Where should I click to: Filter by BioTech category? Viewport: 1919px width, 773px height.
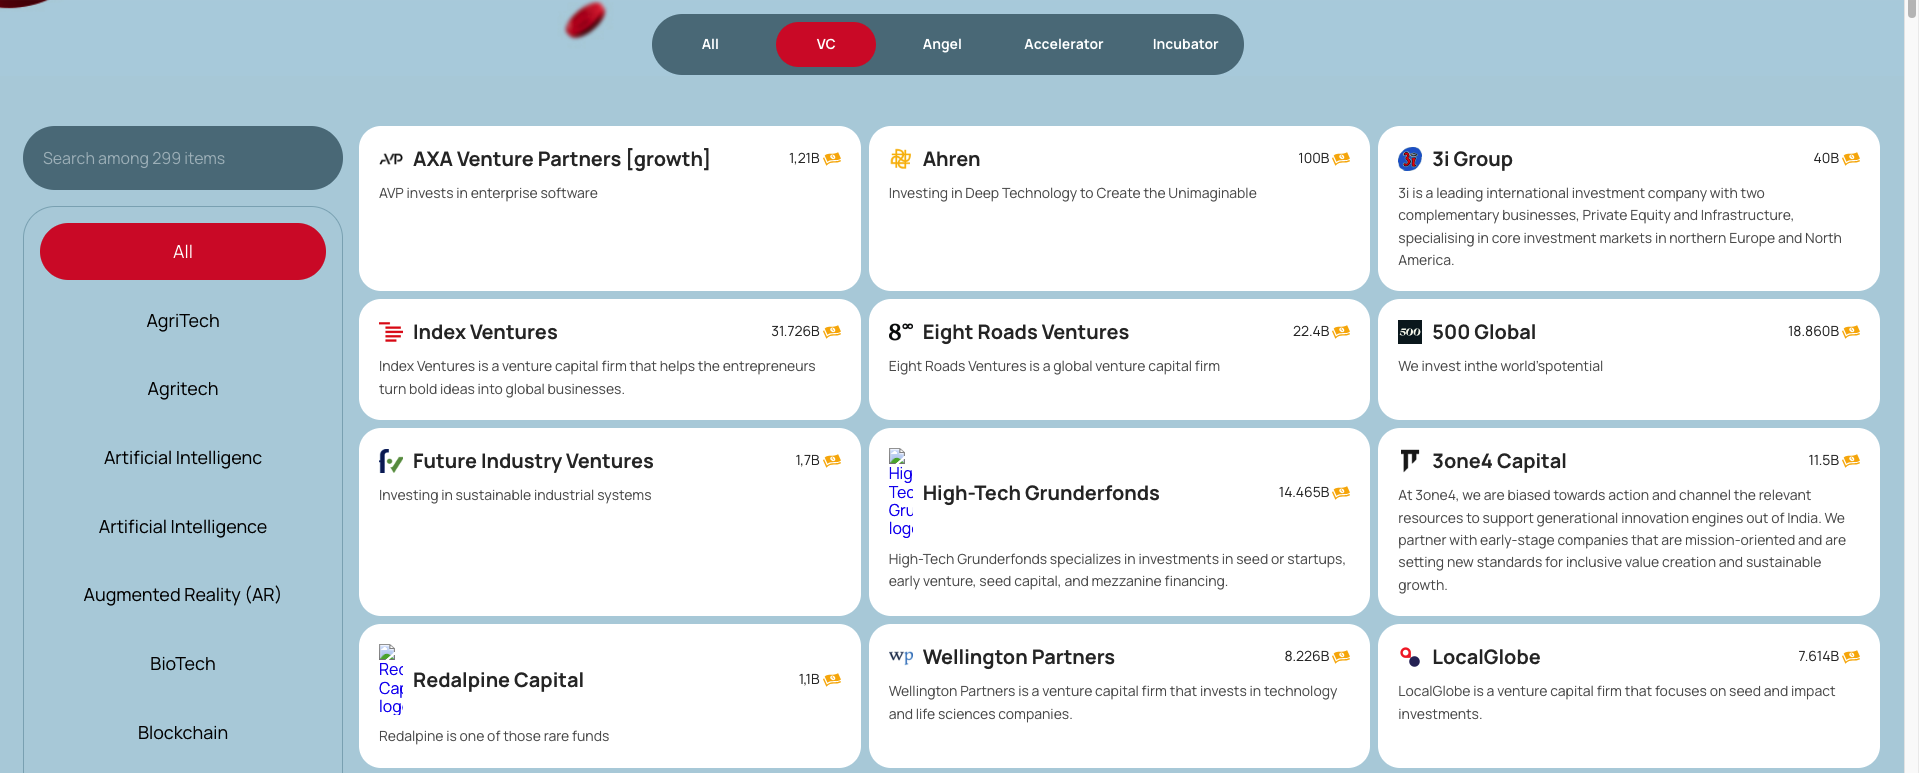[183, 664]
